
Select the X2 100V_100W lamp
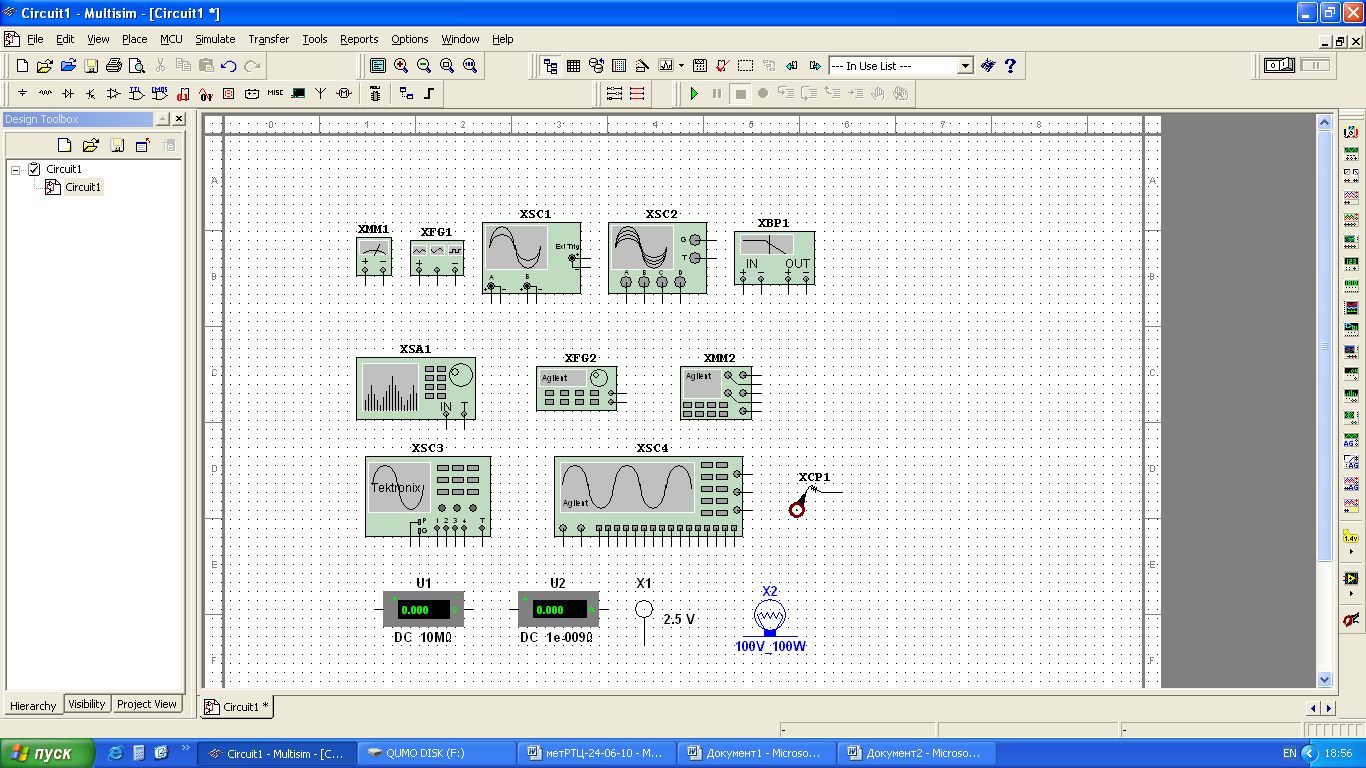[770, 620]
